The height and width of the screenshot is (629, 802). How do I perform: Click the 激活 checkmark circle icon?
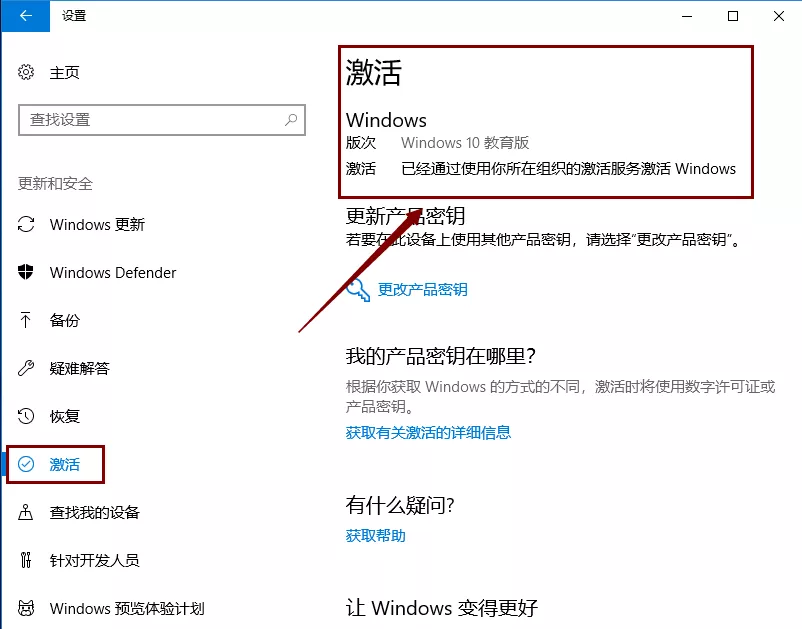(x=26, y=464)
